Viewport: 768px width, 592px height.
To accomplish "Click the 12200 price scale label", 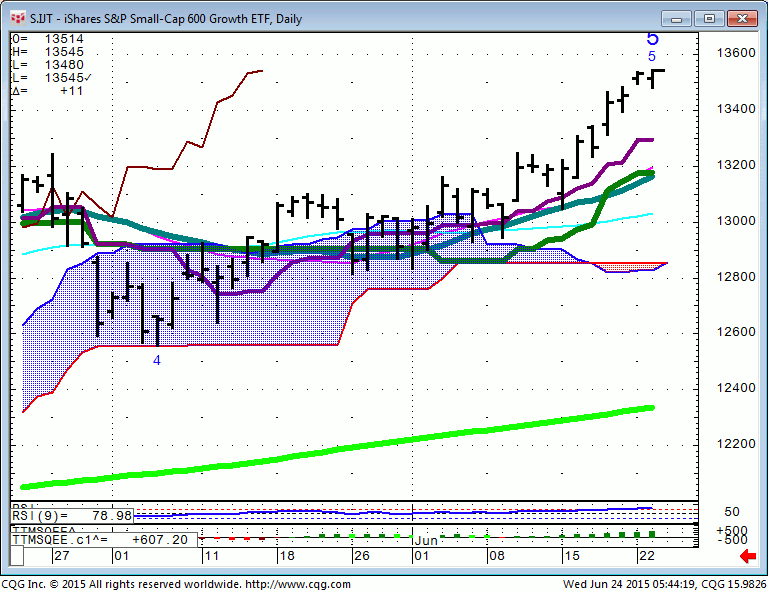I will click(736, 444).
